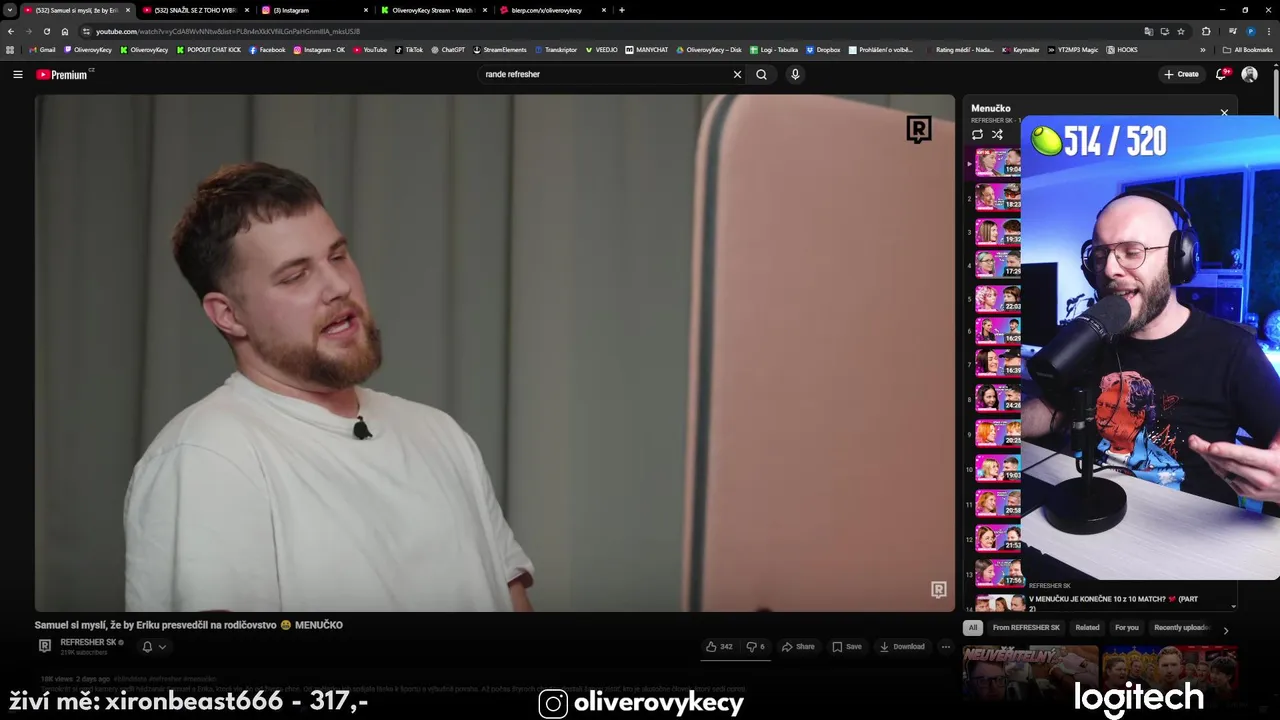Open the REFRESHER SK channel name link
This screenshot has width=1280, height=720.
88,642
